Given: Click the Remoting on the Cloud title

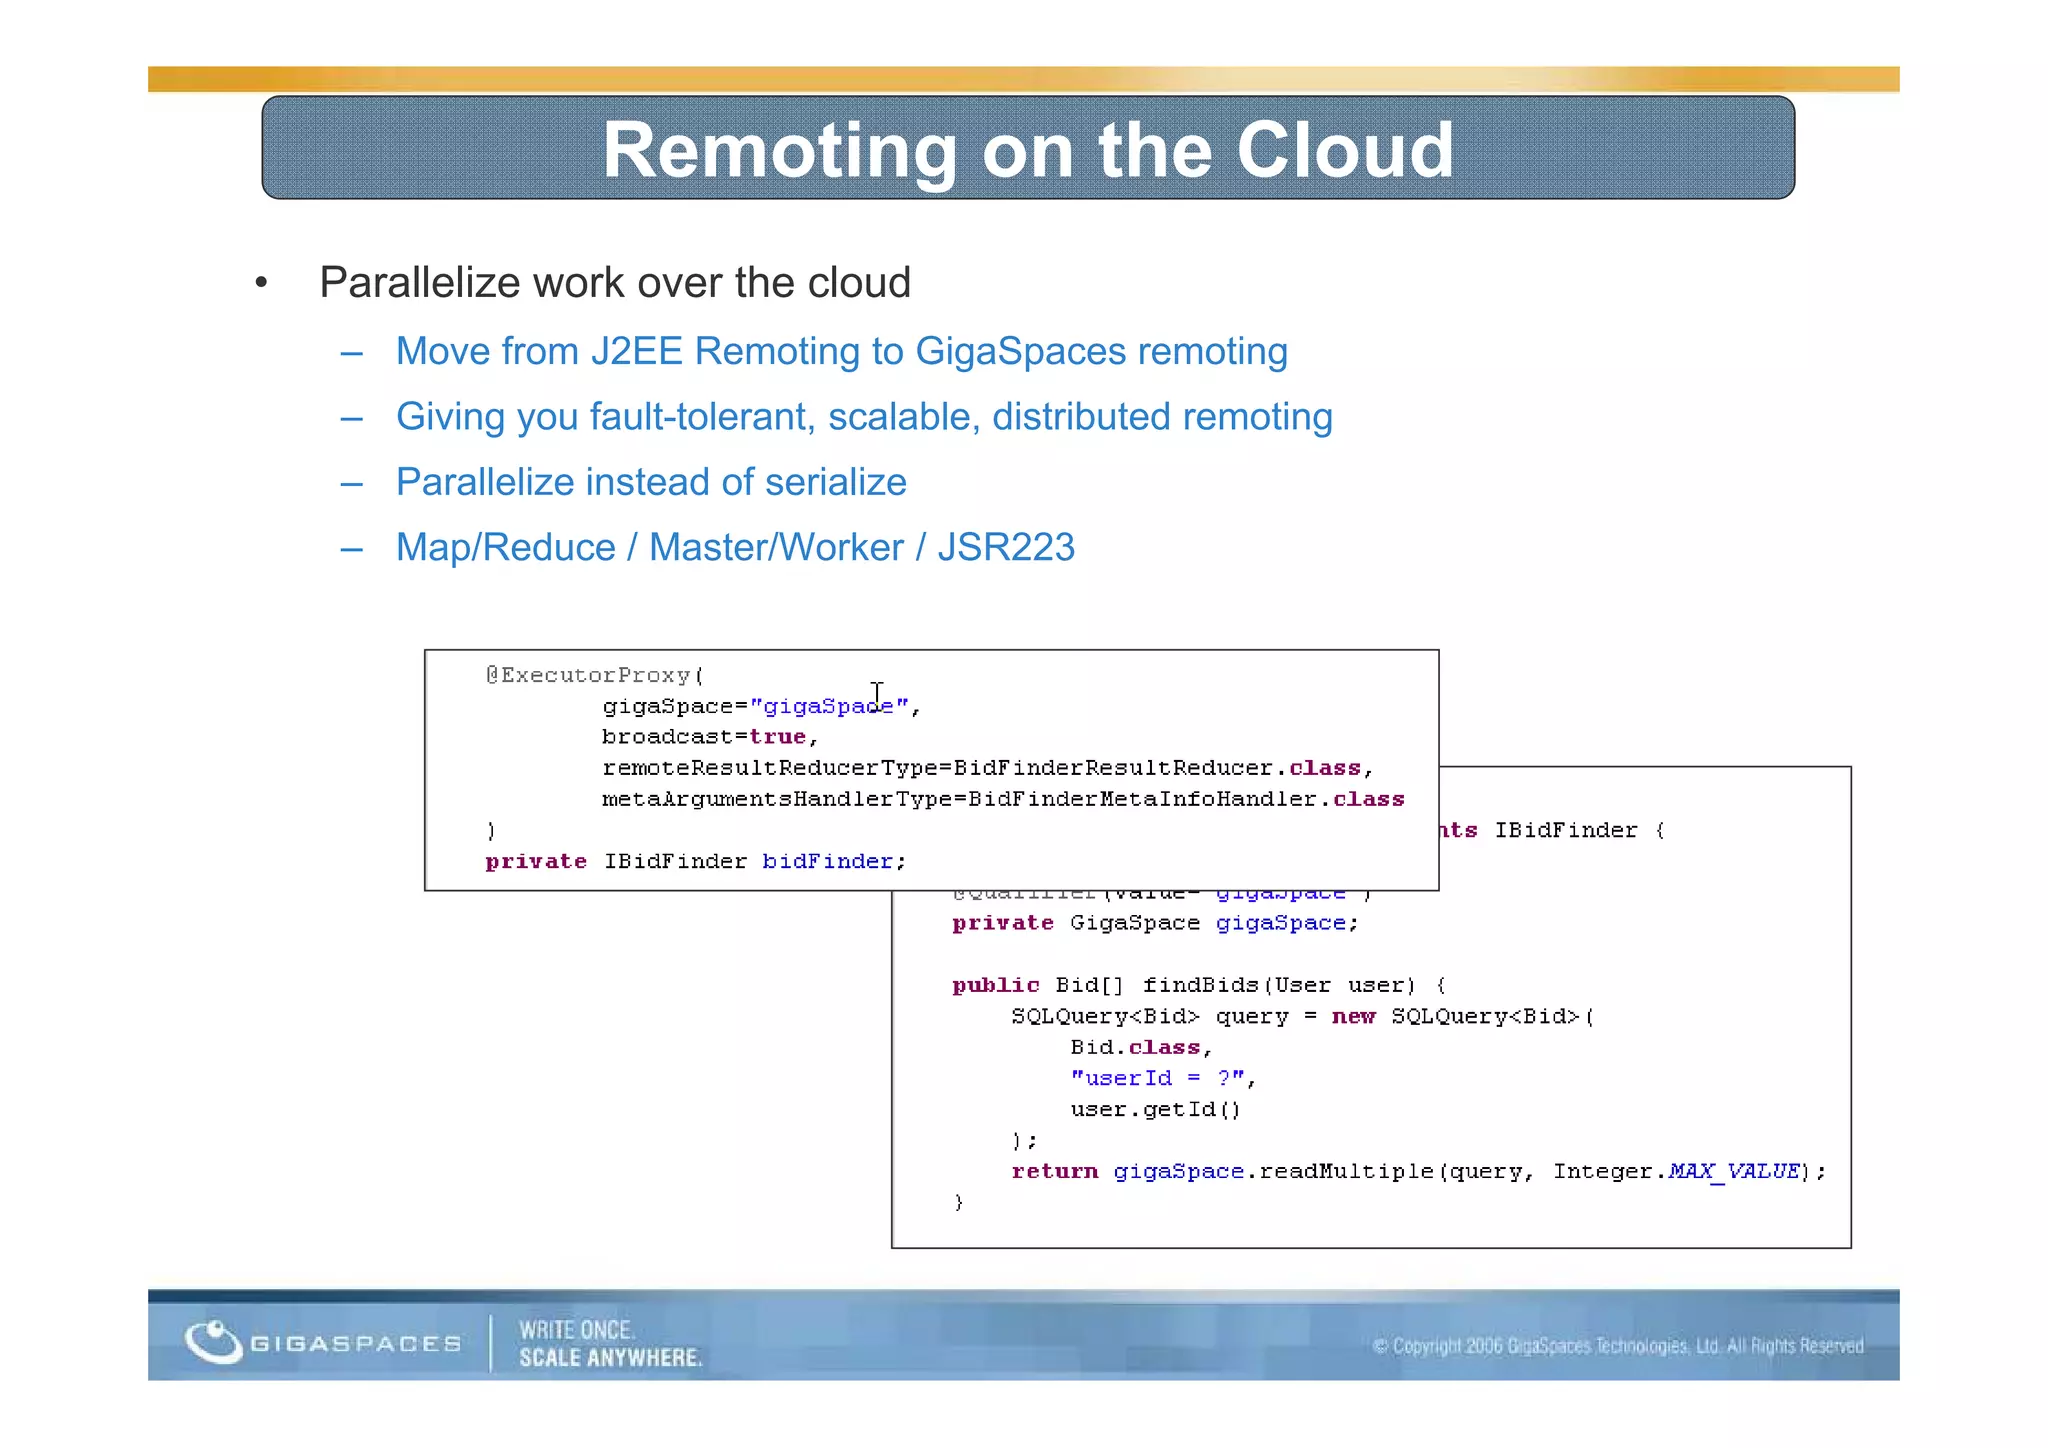Looking at the screenshot, I should [x=1027, y=150].
